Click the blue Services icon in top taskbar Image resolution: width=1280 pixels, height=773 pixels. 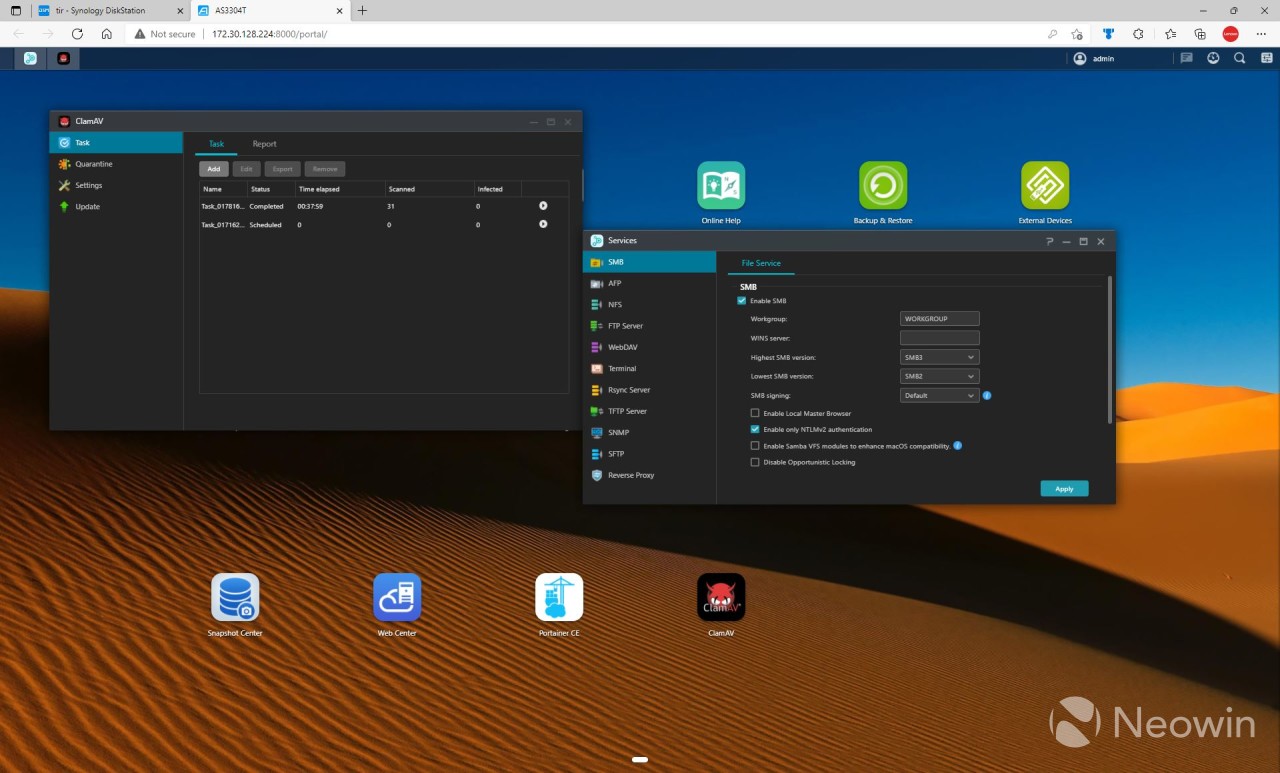[x=30, y=58]
